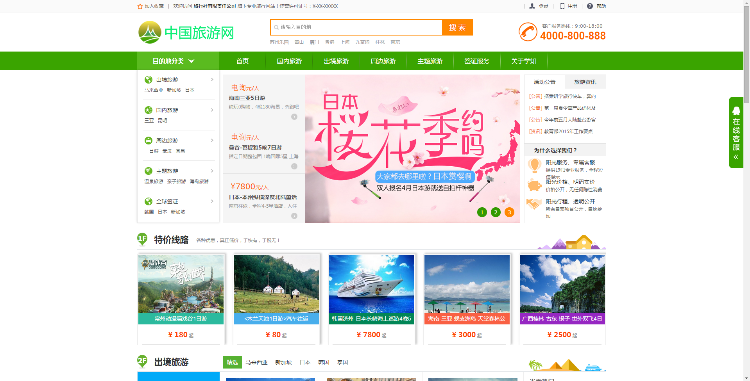Screen dimensions: 750x381
Task: Switch banner to slide 1
Action: tap(482, 212)
